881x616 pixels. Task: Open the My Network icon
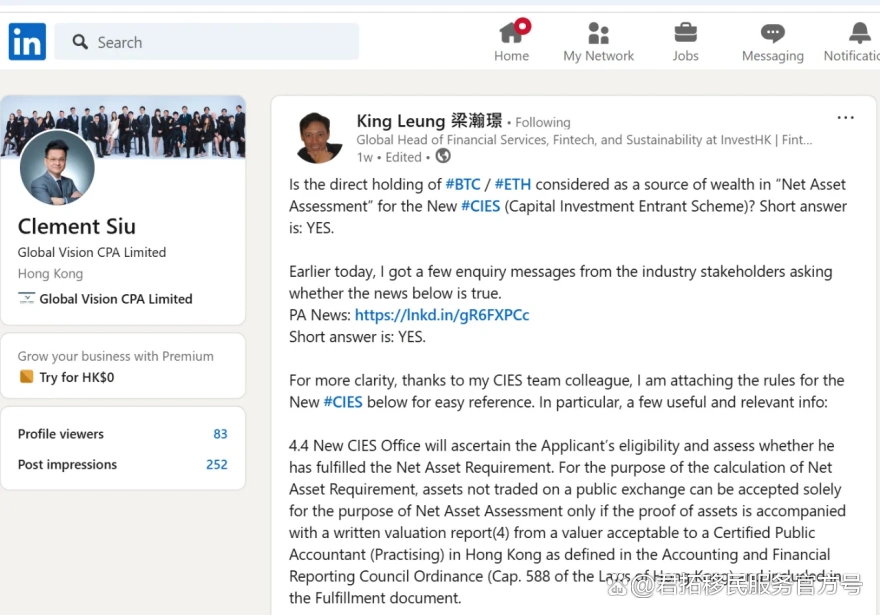tap(598, 33)
